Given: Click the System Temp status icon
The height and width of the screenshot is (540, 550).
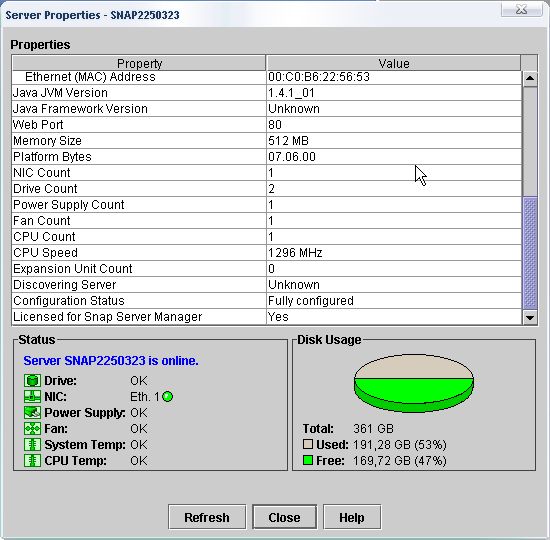Looking at the screenshot, I should click(32, 445).
